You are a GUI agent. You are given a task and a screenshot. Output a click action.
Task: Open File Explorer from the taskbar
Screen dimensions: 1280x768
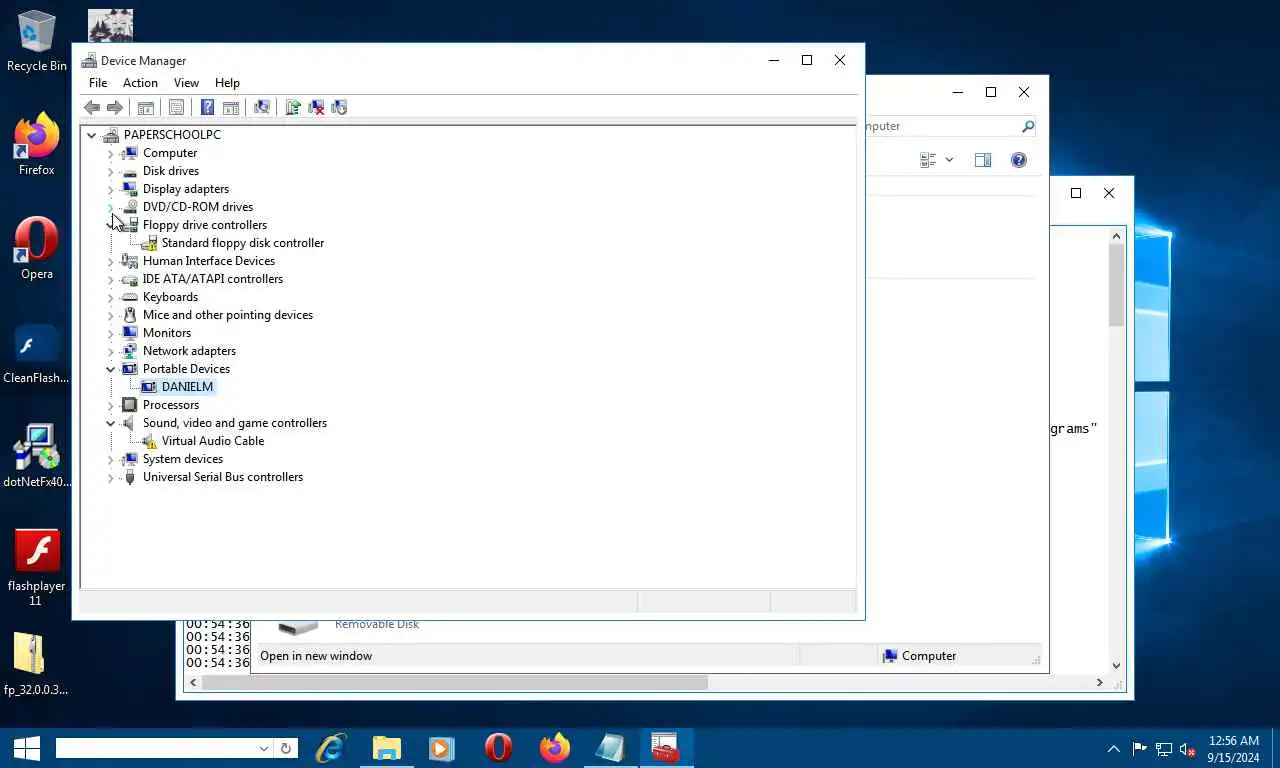pyautogui.click(x=386, y=748)
